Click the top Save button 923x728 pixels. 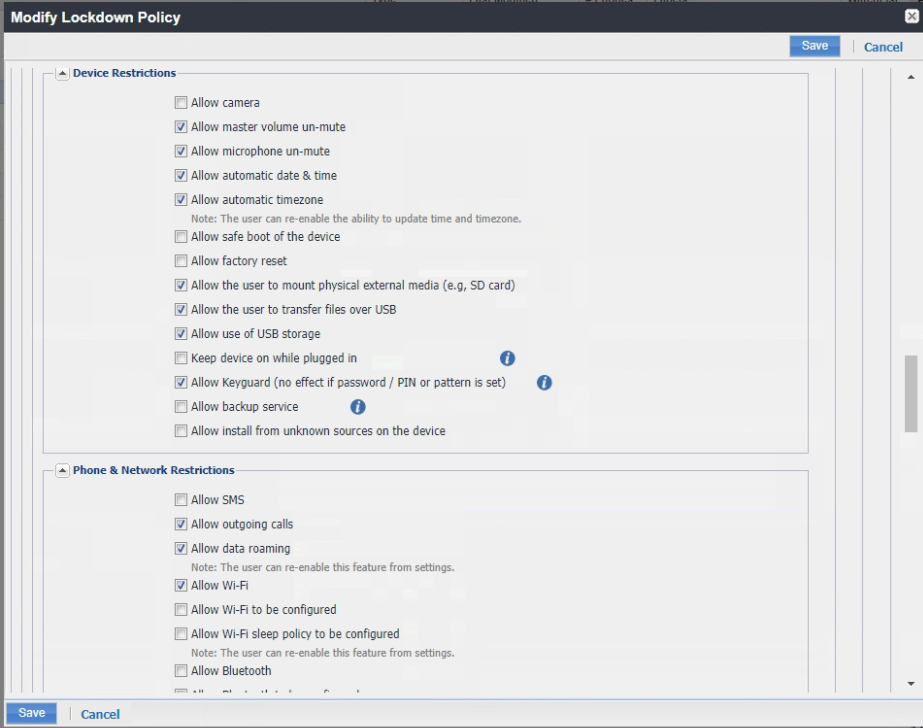814,46
